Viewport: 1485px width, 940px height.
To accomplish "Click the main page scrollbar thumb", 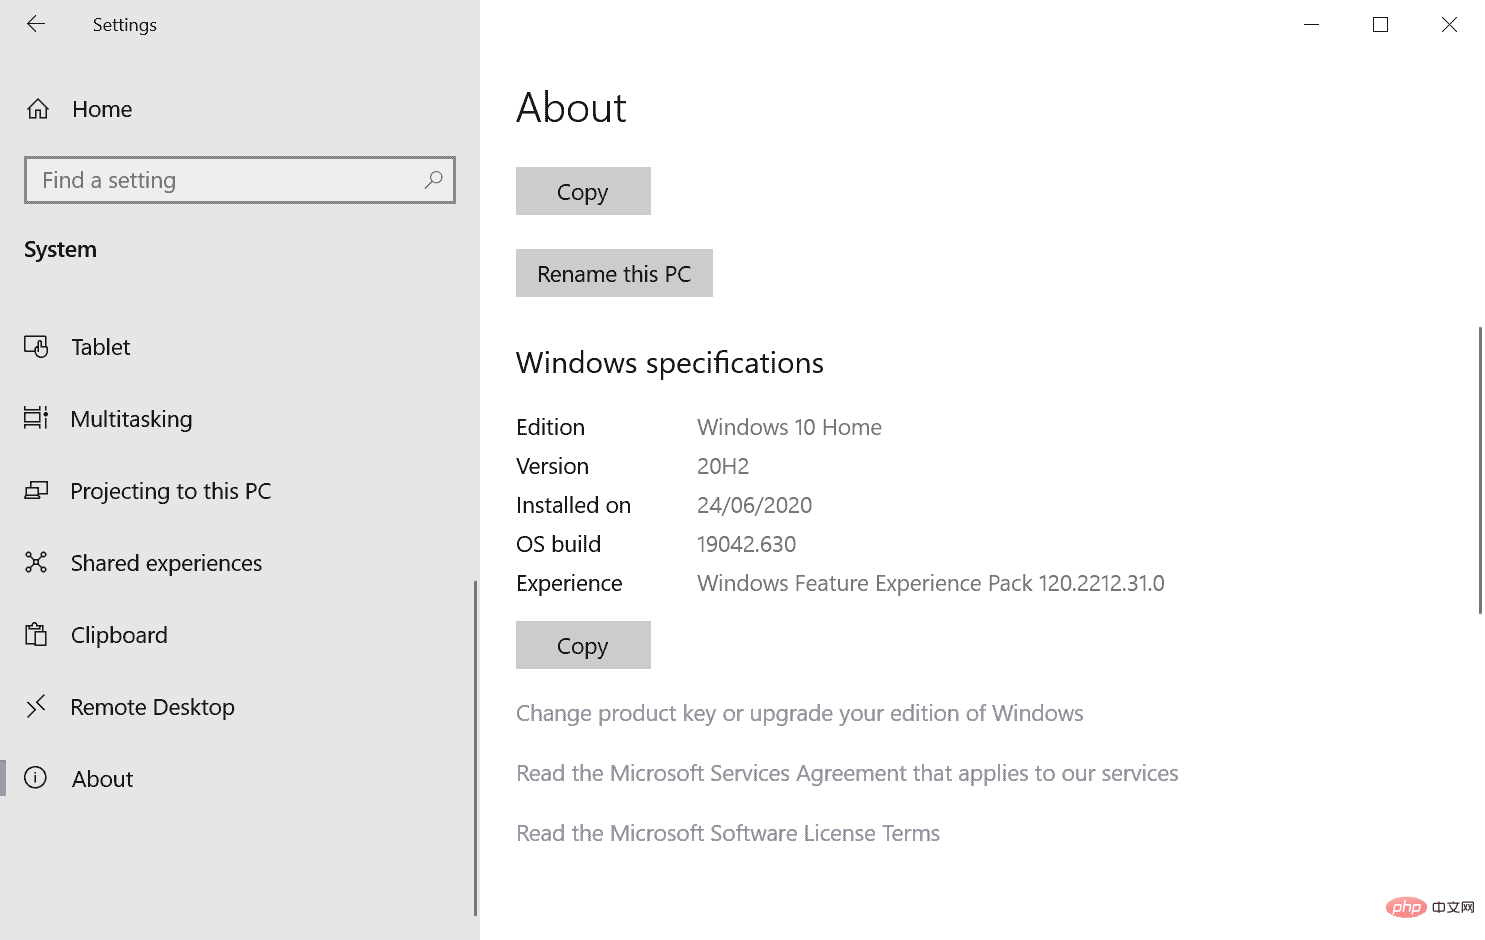I will coord(1480,470).
